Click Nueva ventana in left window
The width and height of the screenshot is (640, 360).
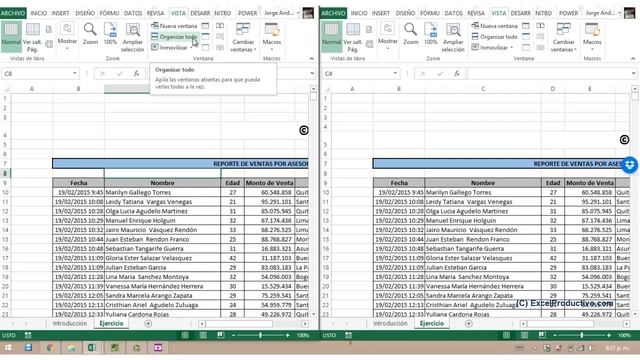tap(174, 26)
